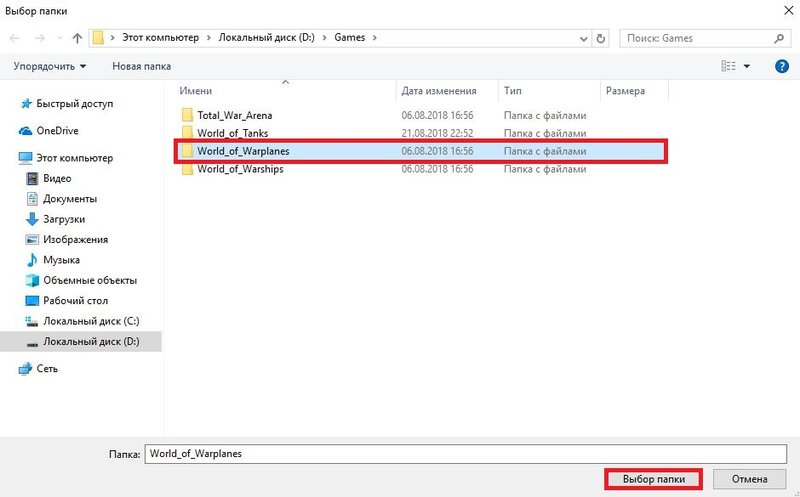Click Total_War_Arena folder name
The image size is (800, 497).
(235, 115)
